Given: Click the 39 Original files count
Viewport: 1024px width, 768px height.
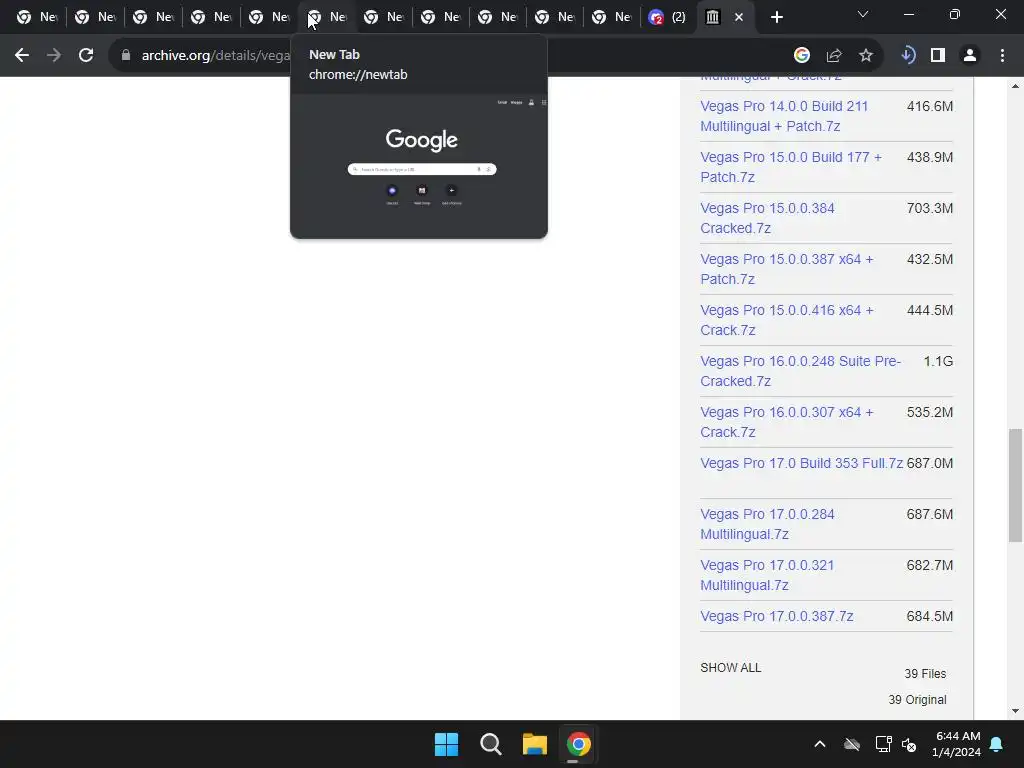Looking at the screenshot, I should [917, 699].
